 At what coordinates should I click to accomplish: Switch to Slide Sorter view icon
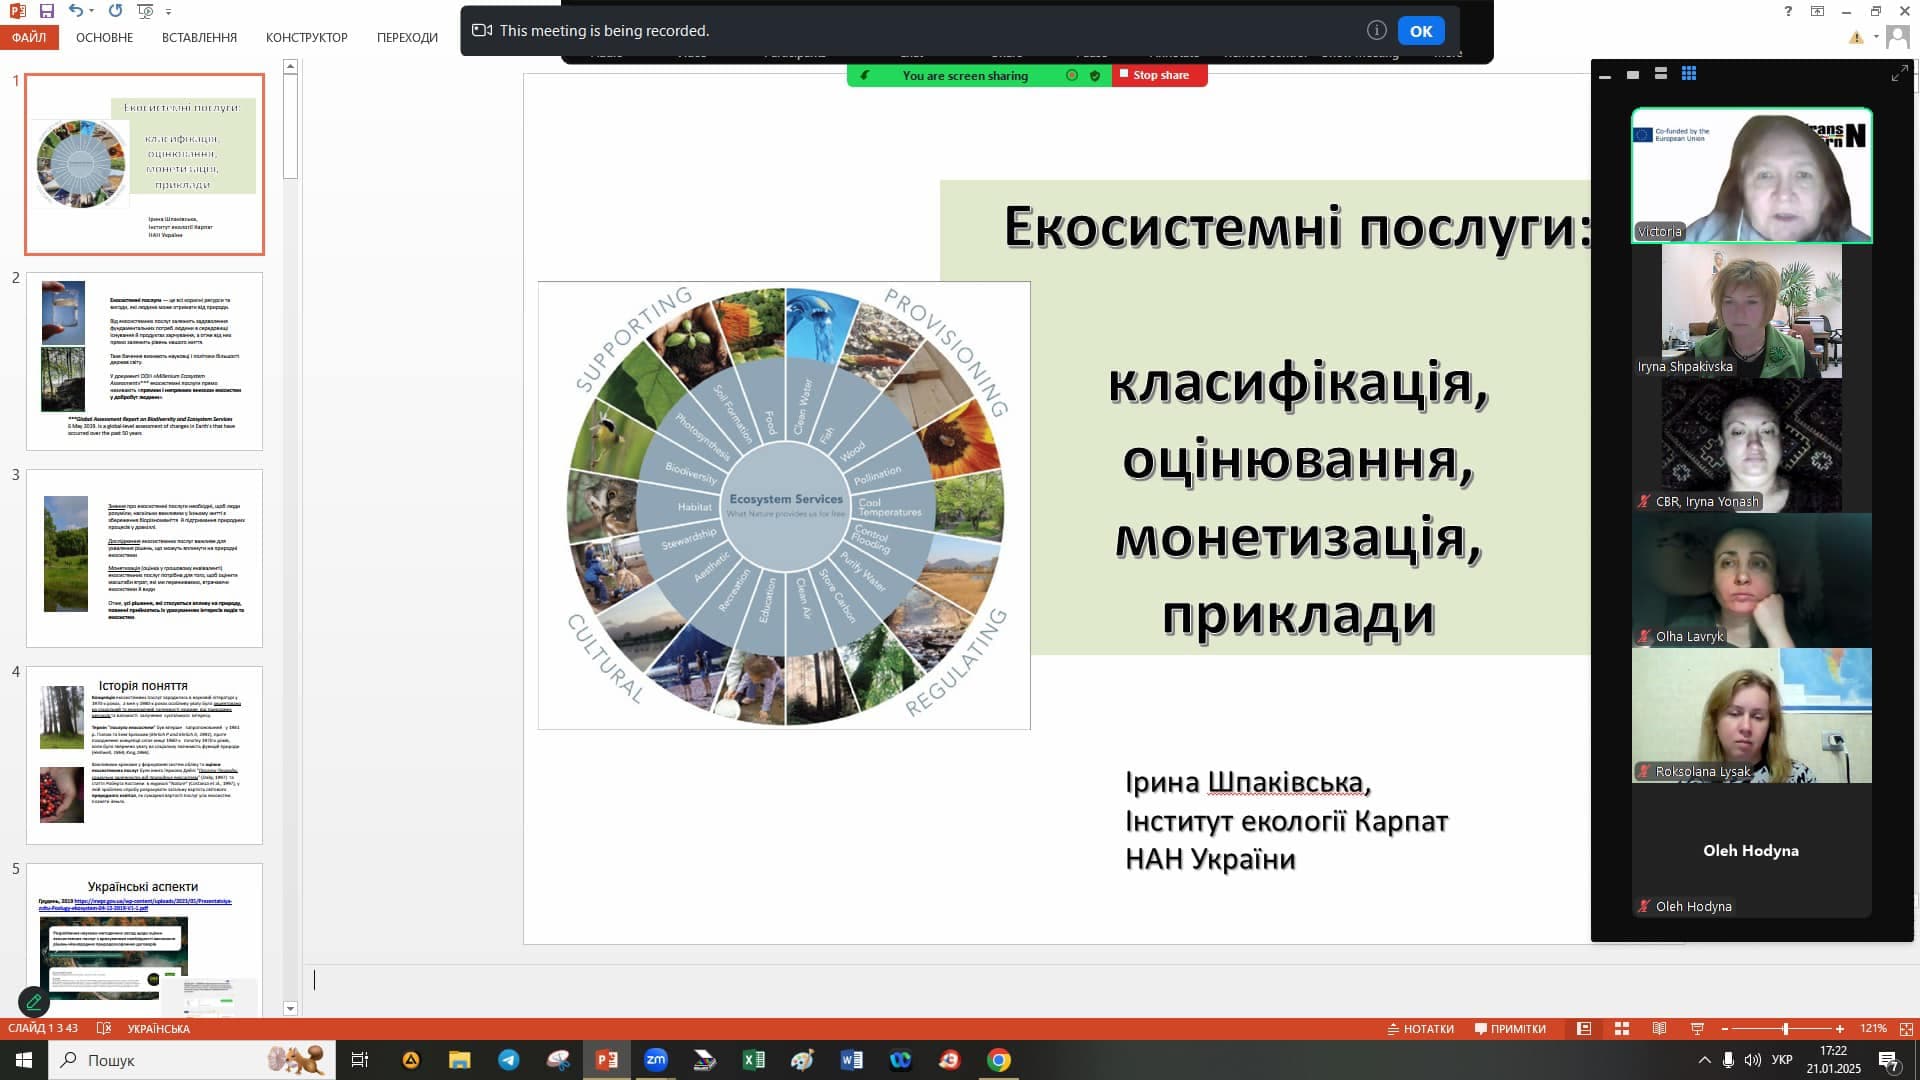1622,1029
